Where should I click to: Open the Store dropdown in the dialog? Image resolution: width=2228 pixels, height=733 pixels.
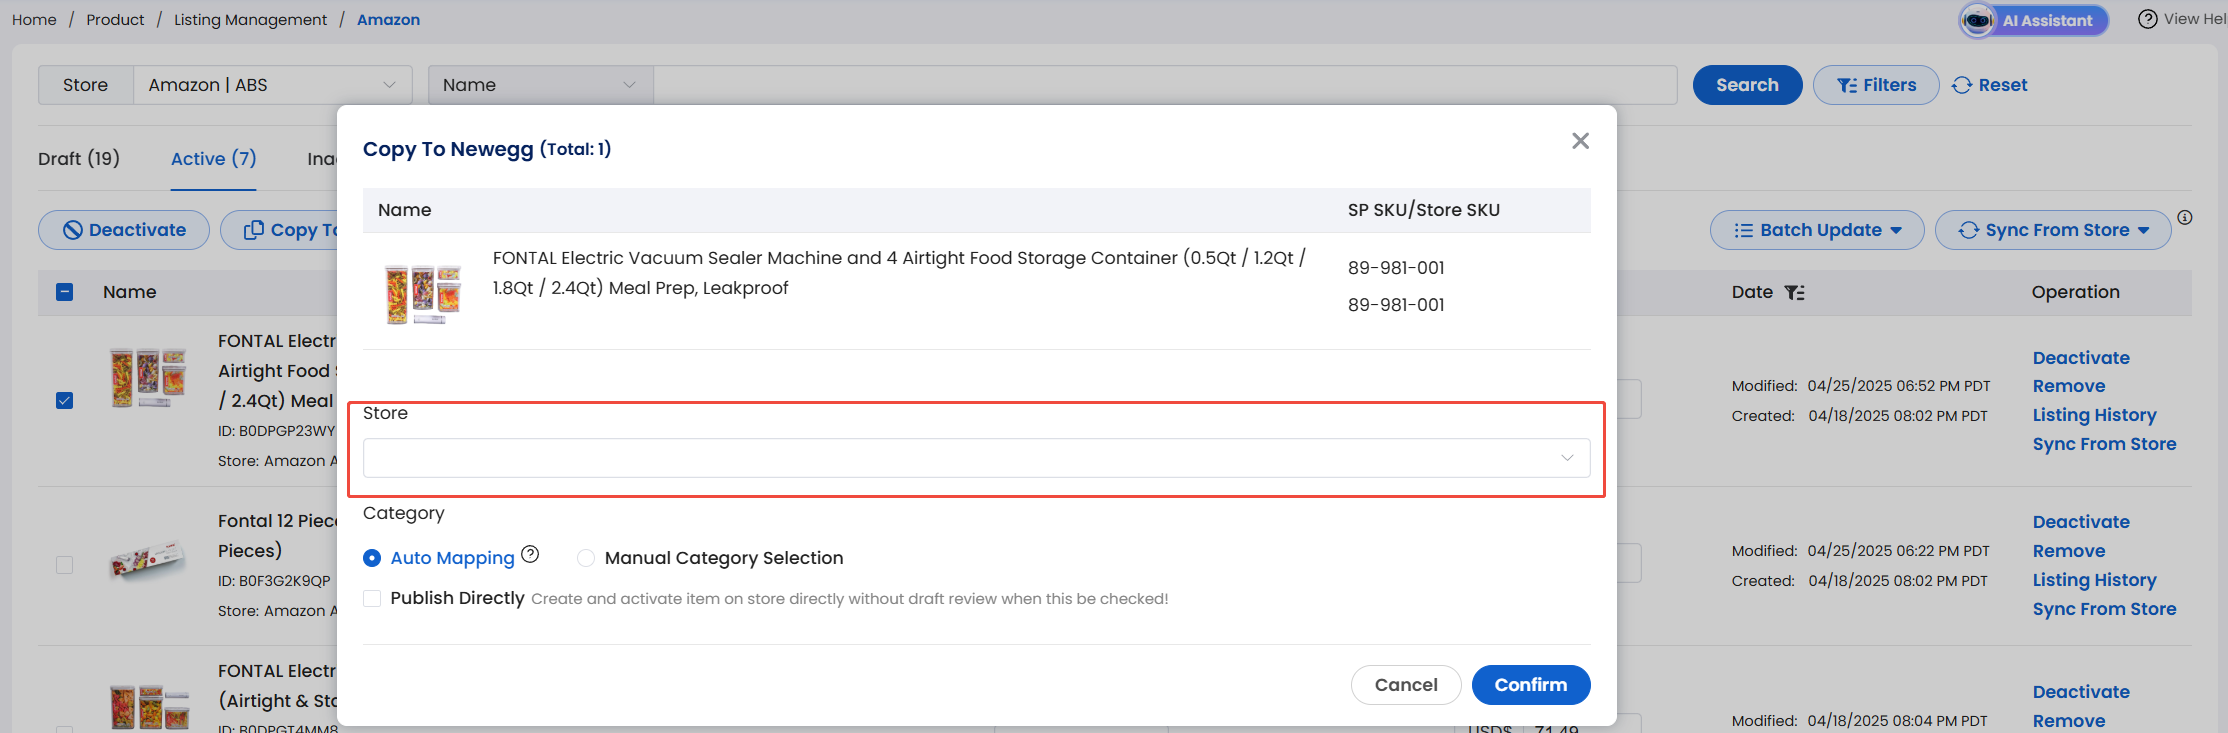pyautogui.click(x=976, y=458)
